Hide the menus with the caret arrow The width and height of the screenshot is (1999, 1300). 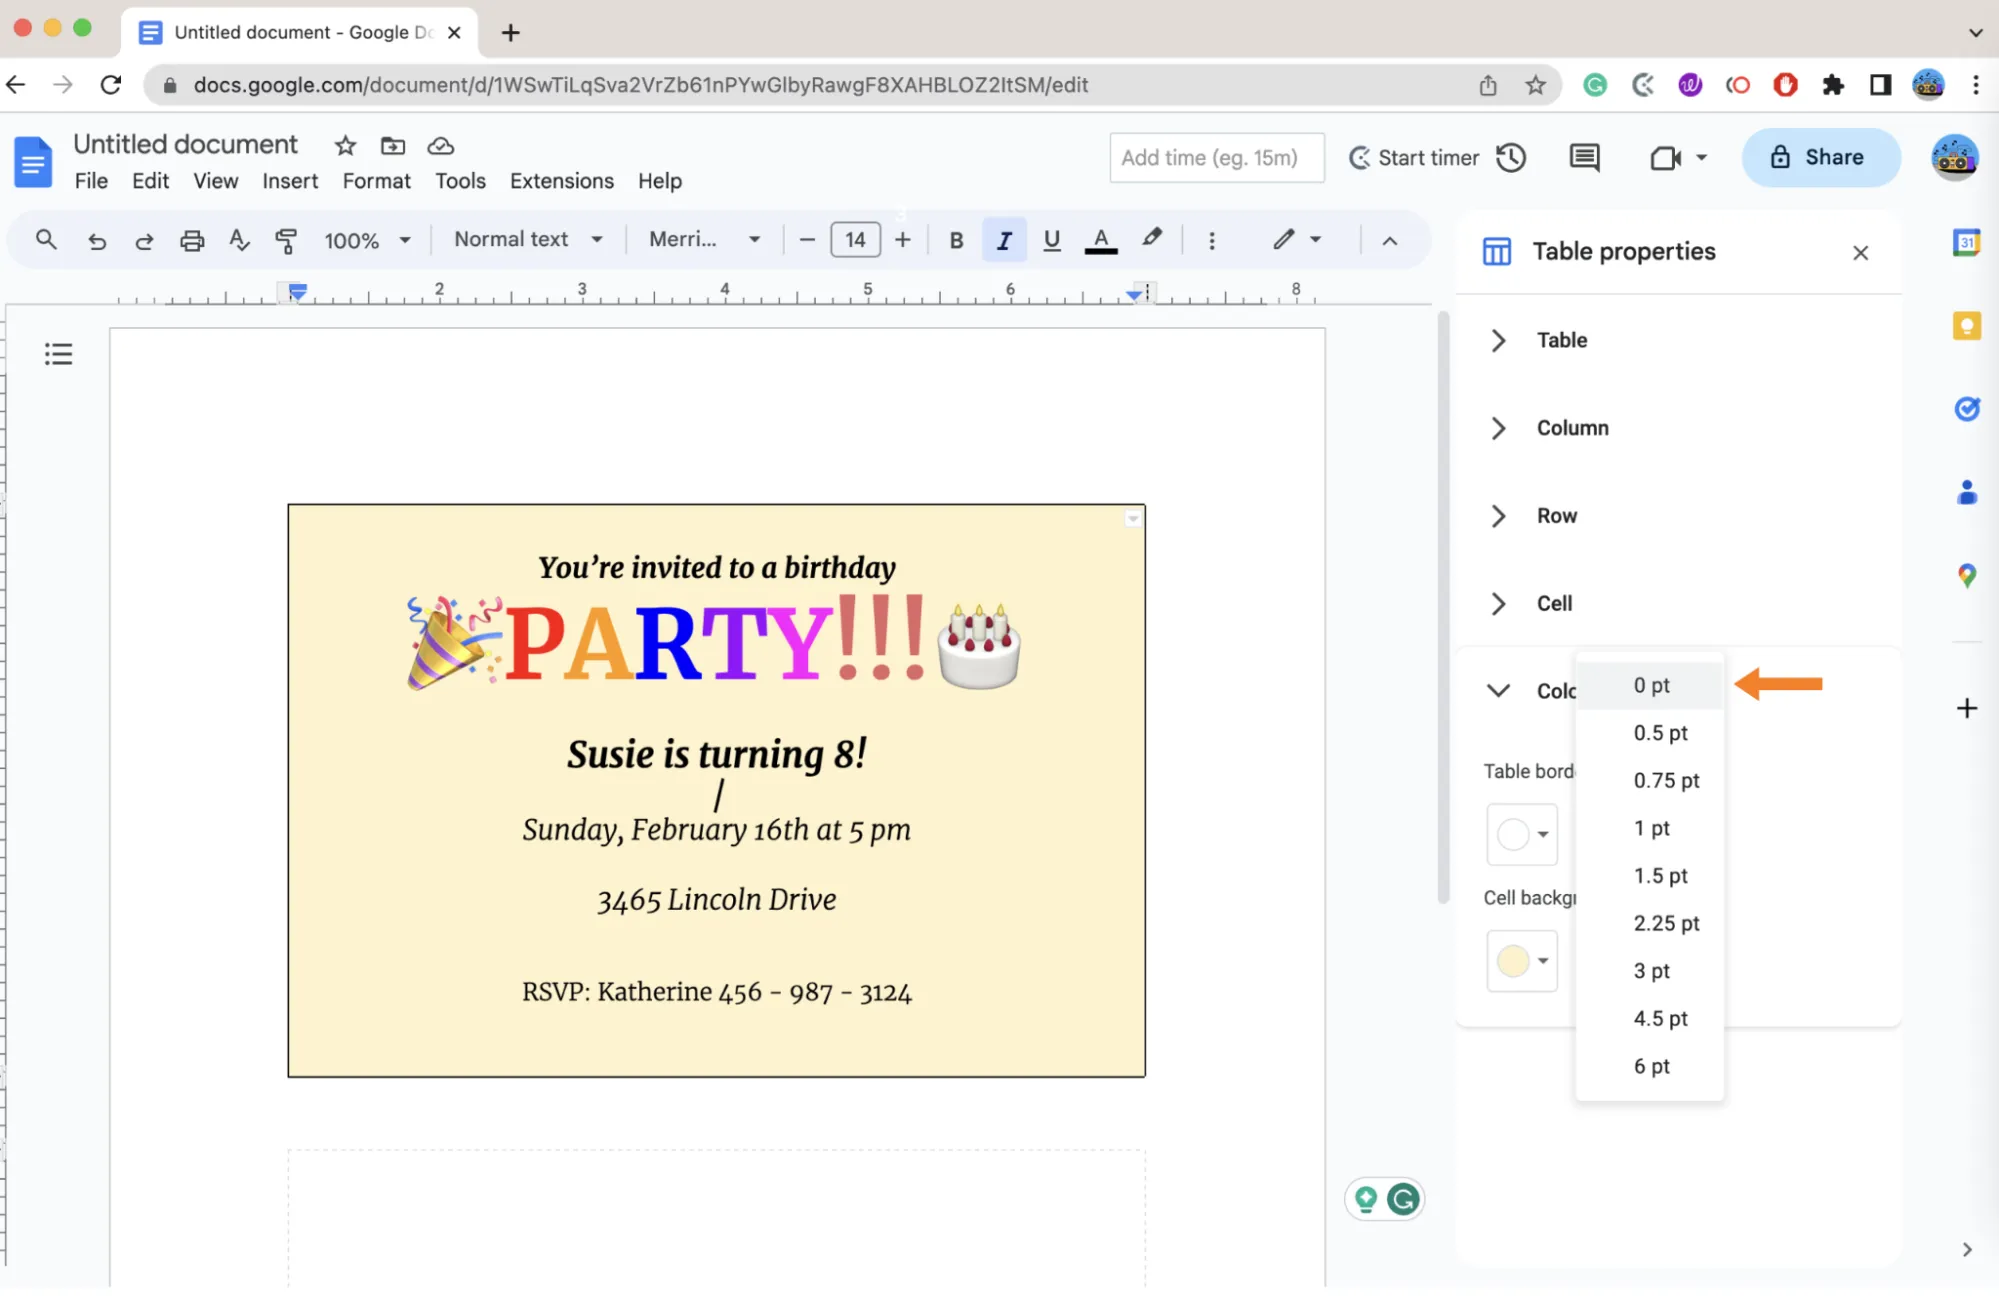1390,241
